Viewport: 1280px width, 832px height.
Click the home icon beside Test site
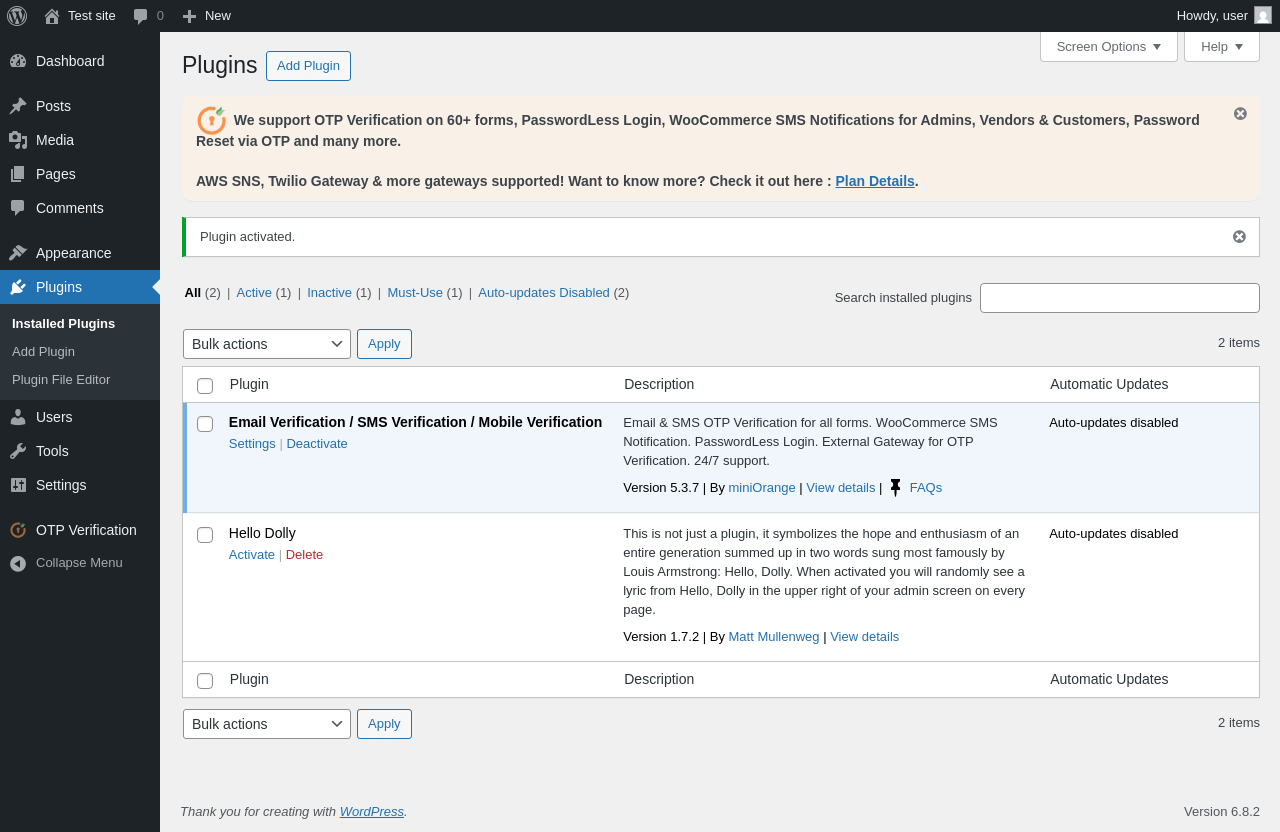click(x=52, y=16)
